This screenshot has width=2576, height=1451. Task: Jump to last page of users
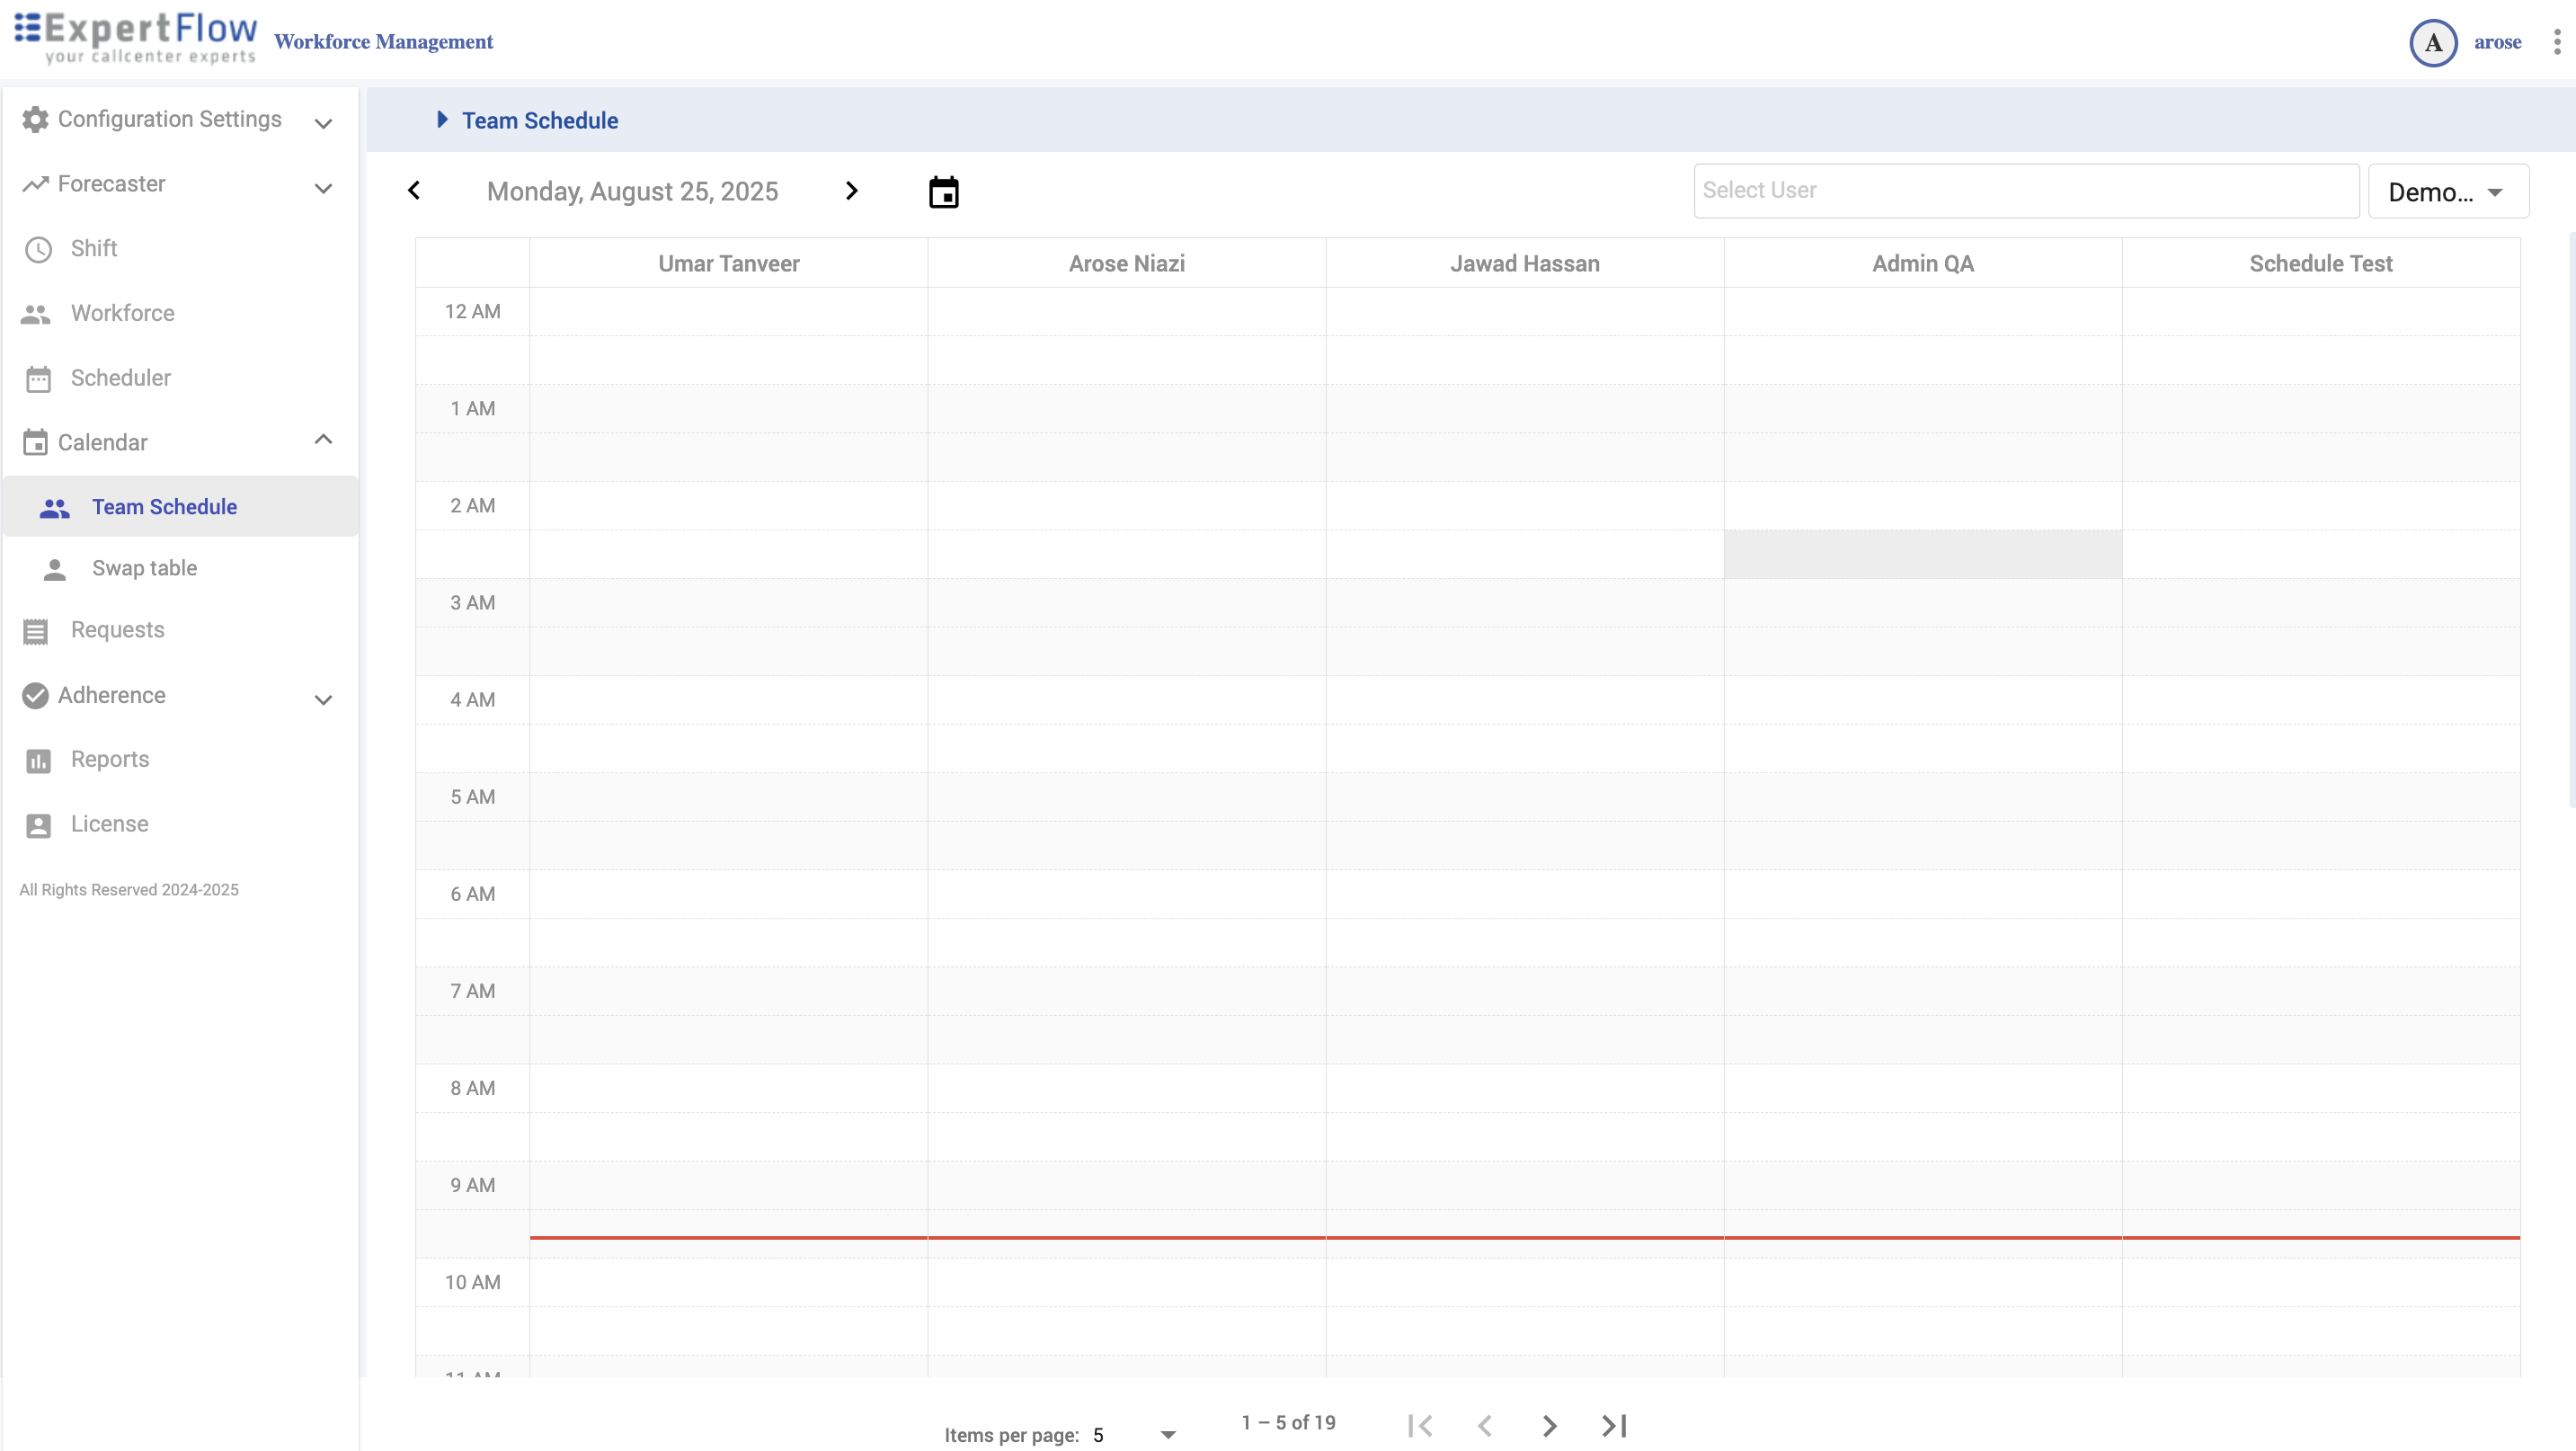tap(1614, 1425)
